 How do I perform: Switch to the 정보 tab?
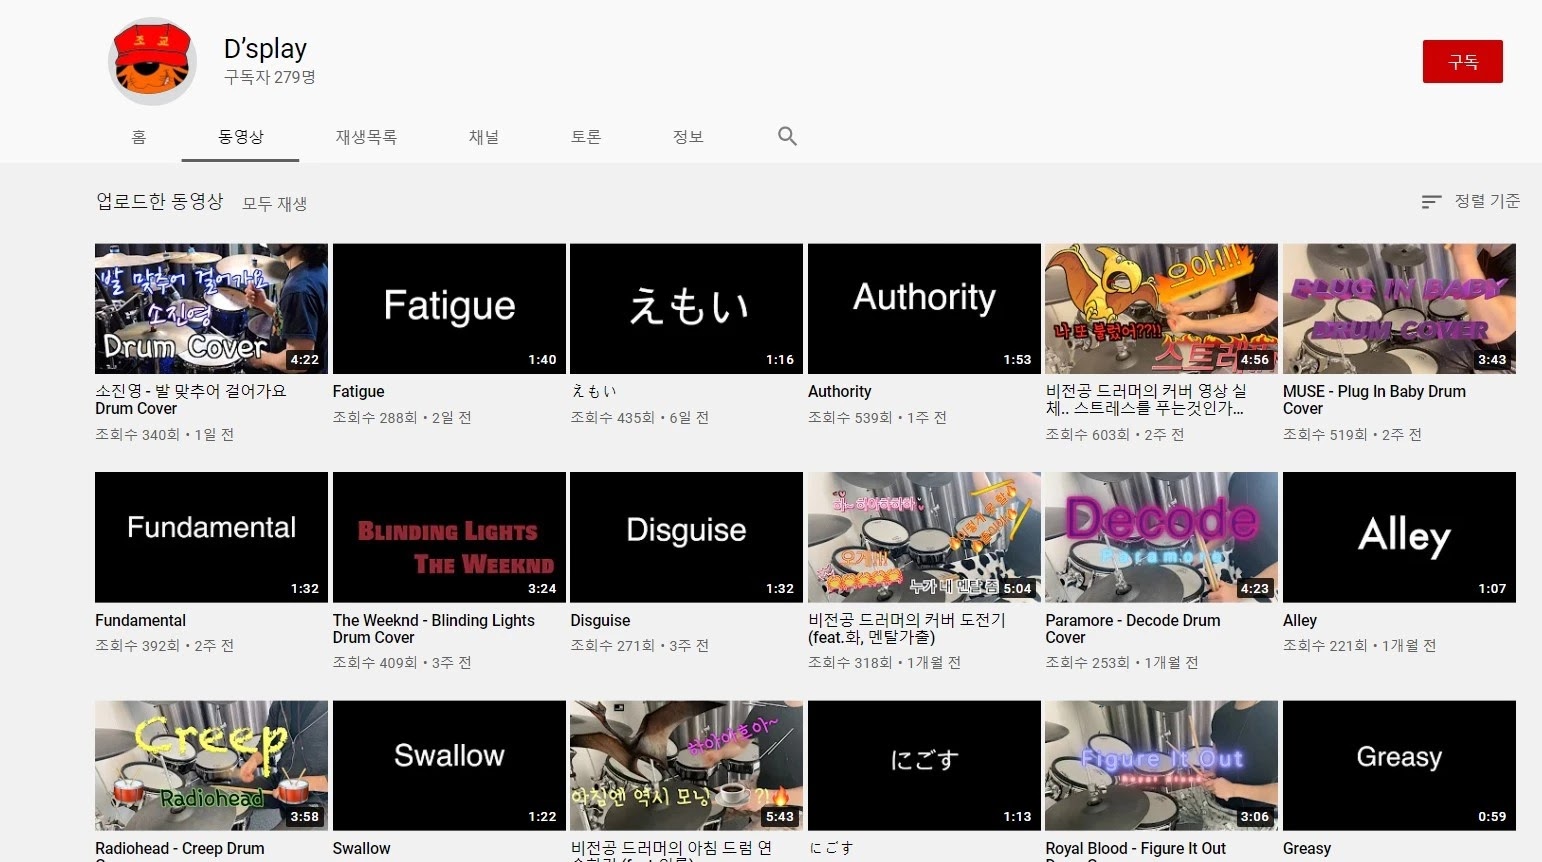[688, 137]
